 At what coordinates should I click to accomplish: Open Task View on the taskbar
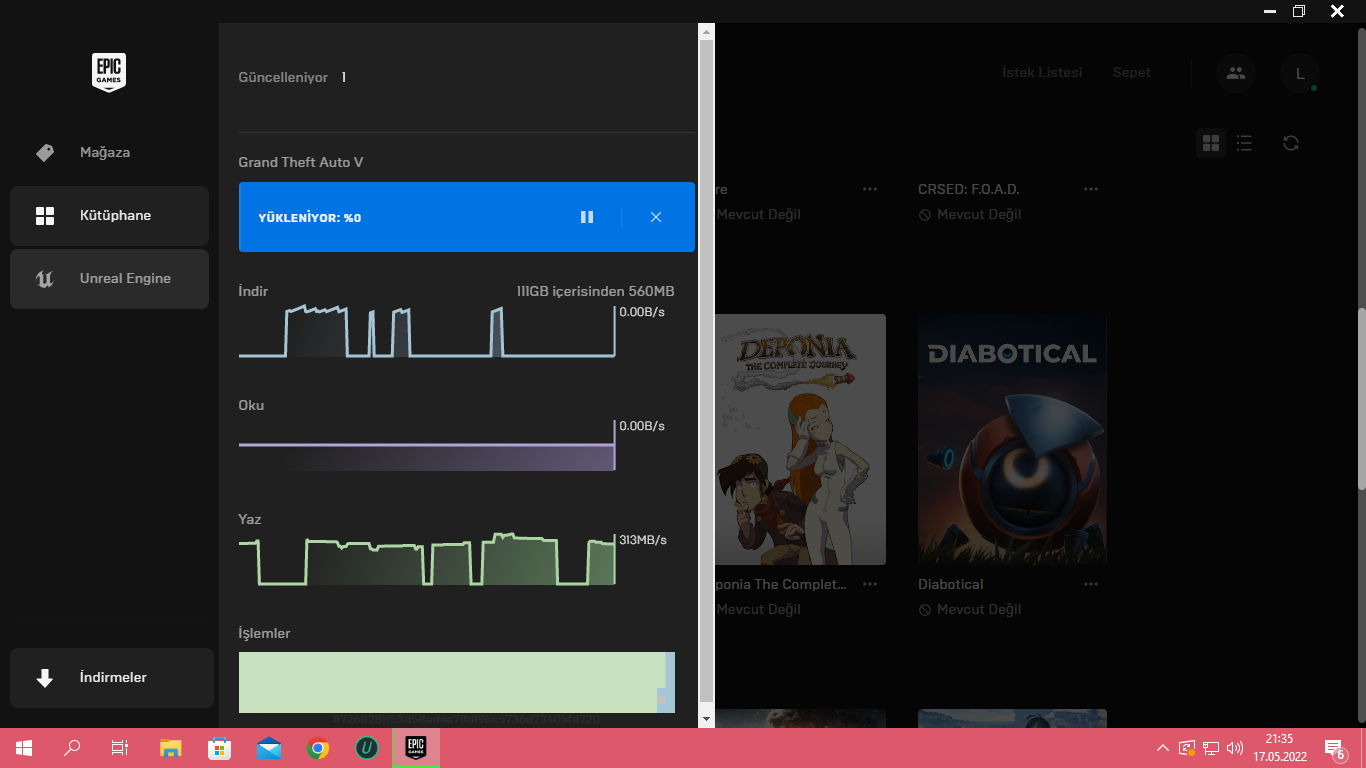pyautogui.click(x=120, y=748)
